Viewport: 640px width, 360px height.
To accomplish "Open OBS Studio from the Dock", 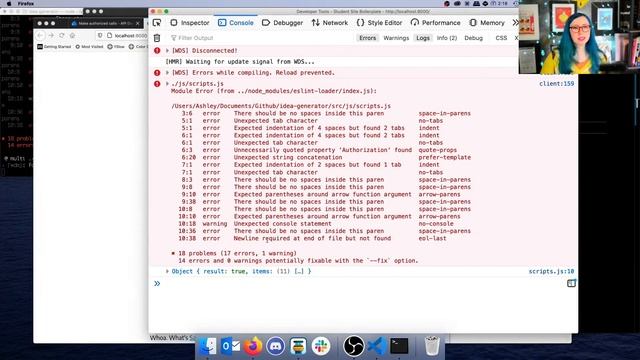I will click(353, 346).
